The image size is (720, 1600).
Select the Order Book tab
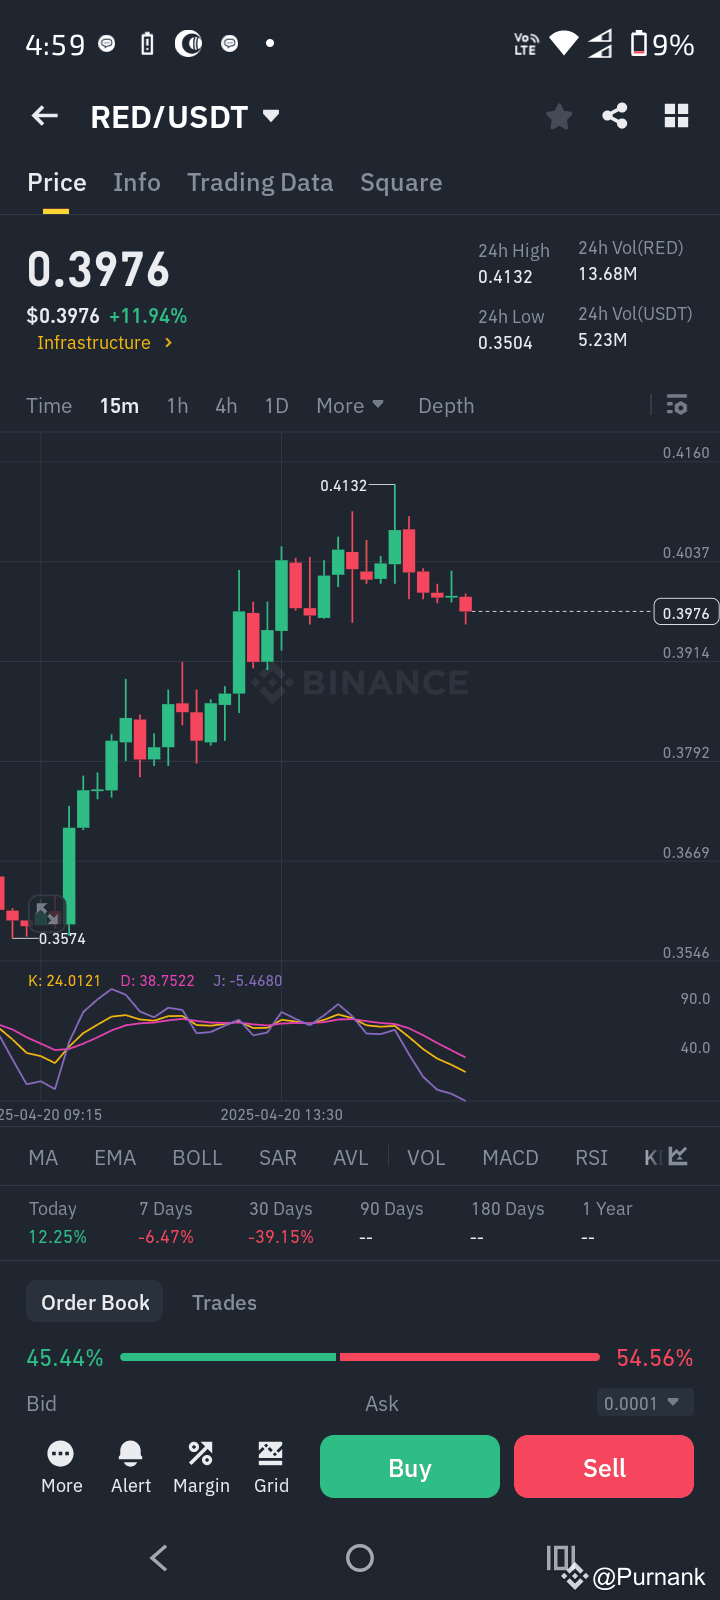click(x=95, y=1302)
